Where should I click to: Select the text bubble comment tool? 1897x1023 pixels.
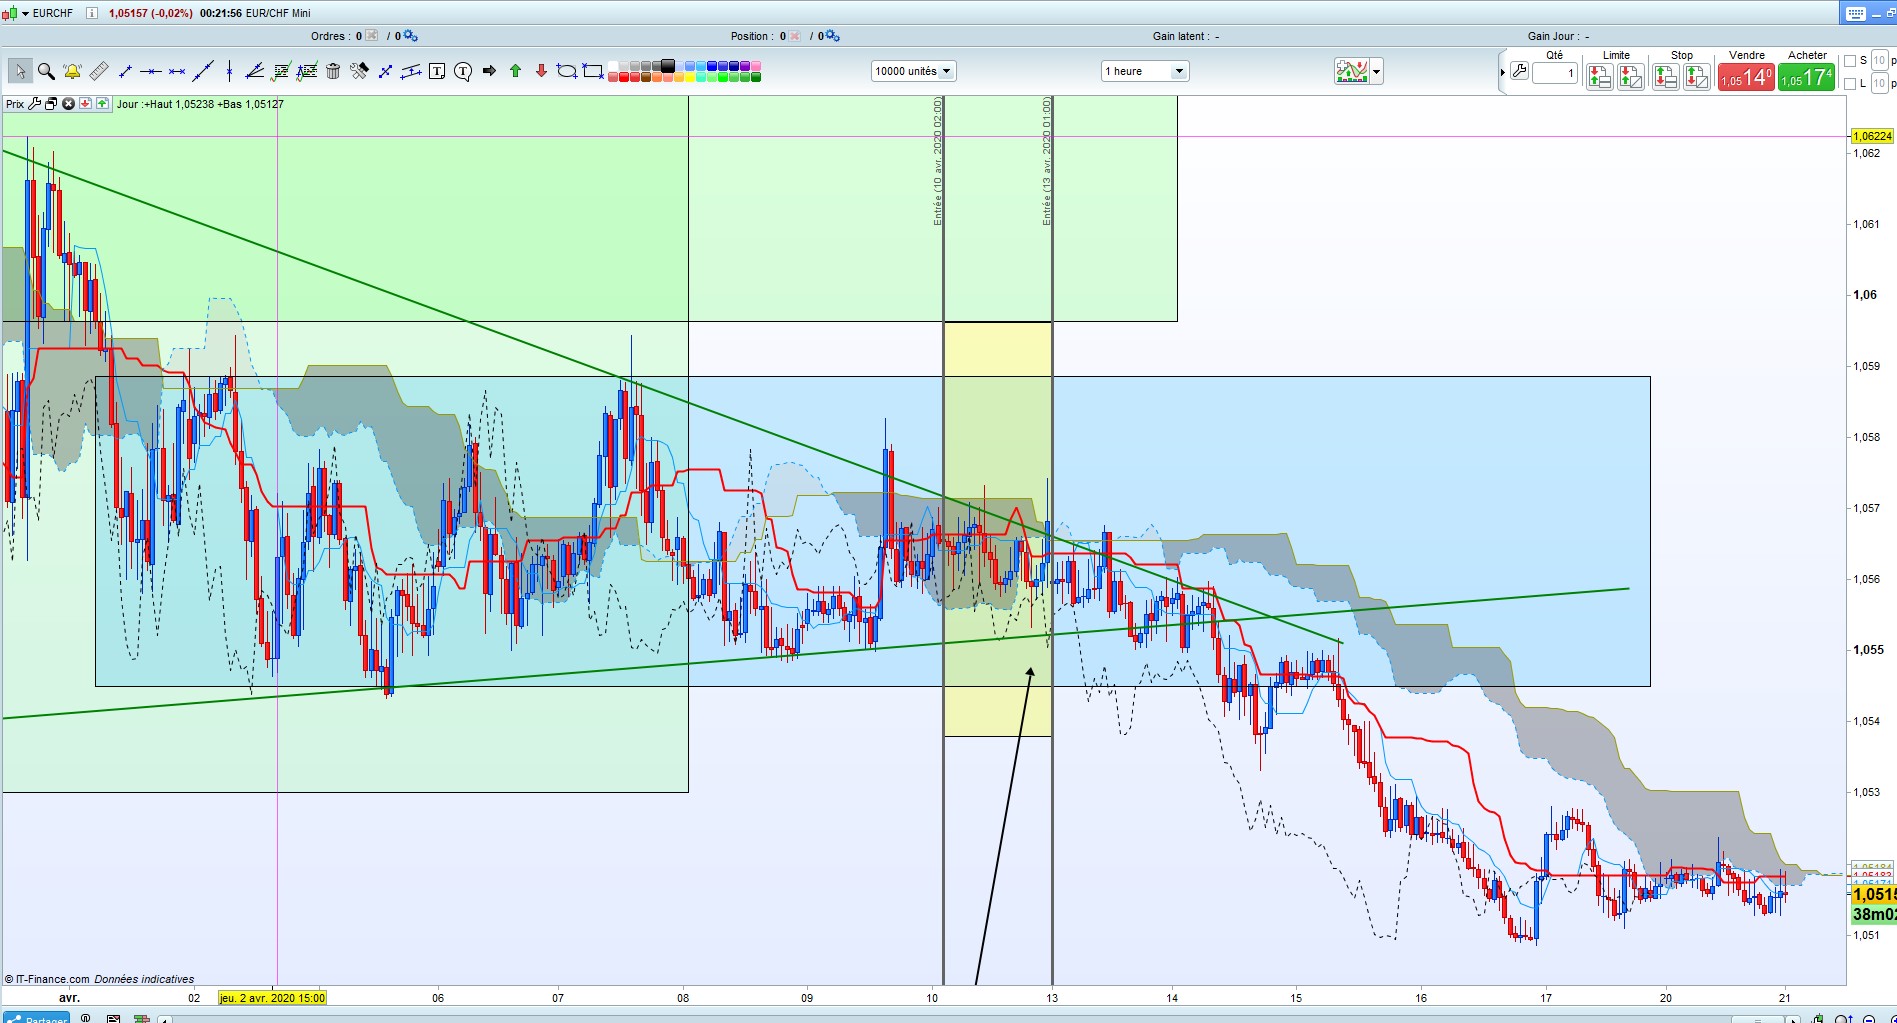click(463, 71)
